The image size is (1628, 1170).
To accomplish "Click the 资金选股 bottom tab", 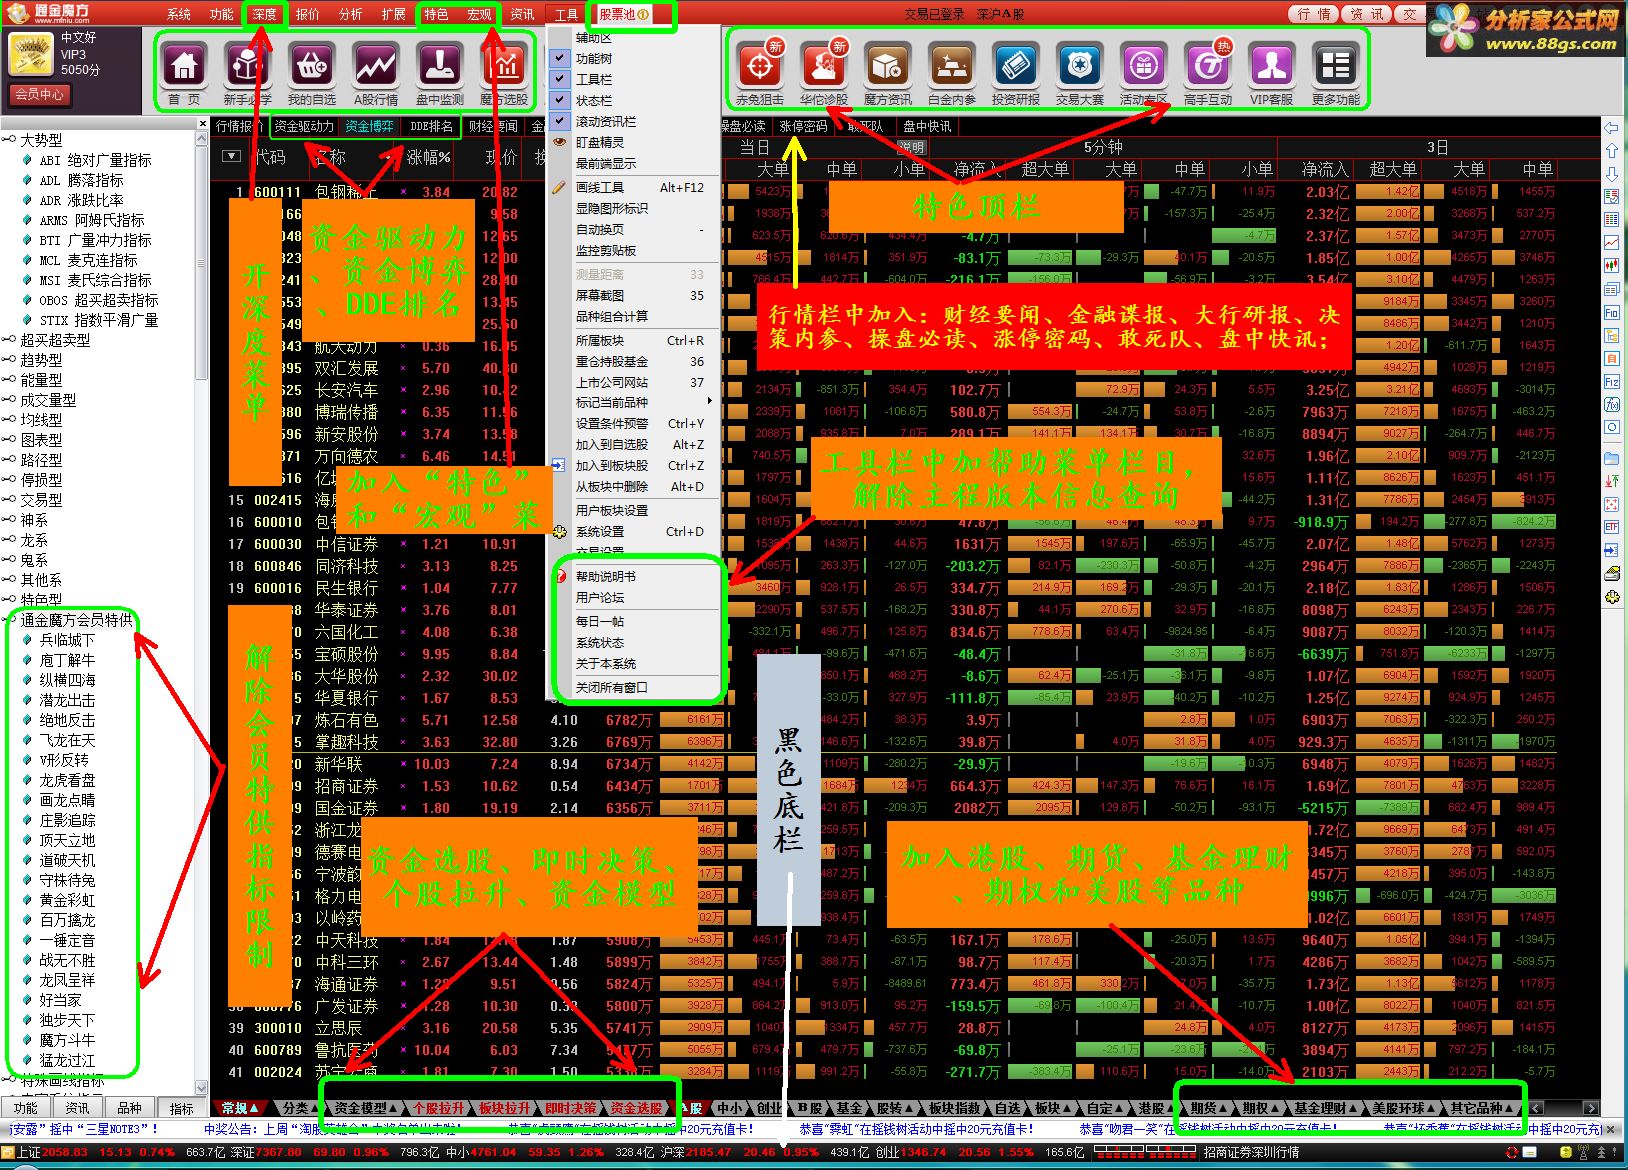I will (x=637, y=1108).
